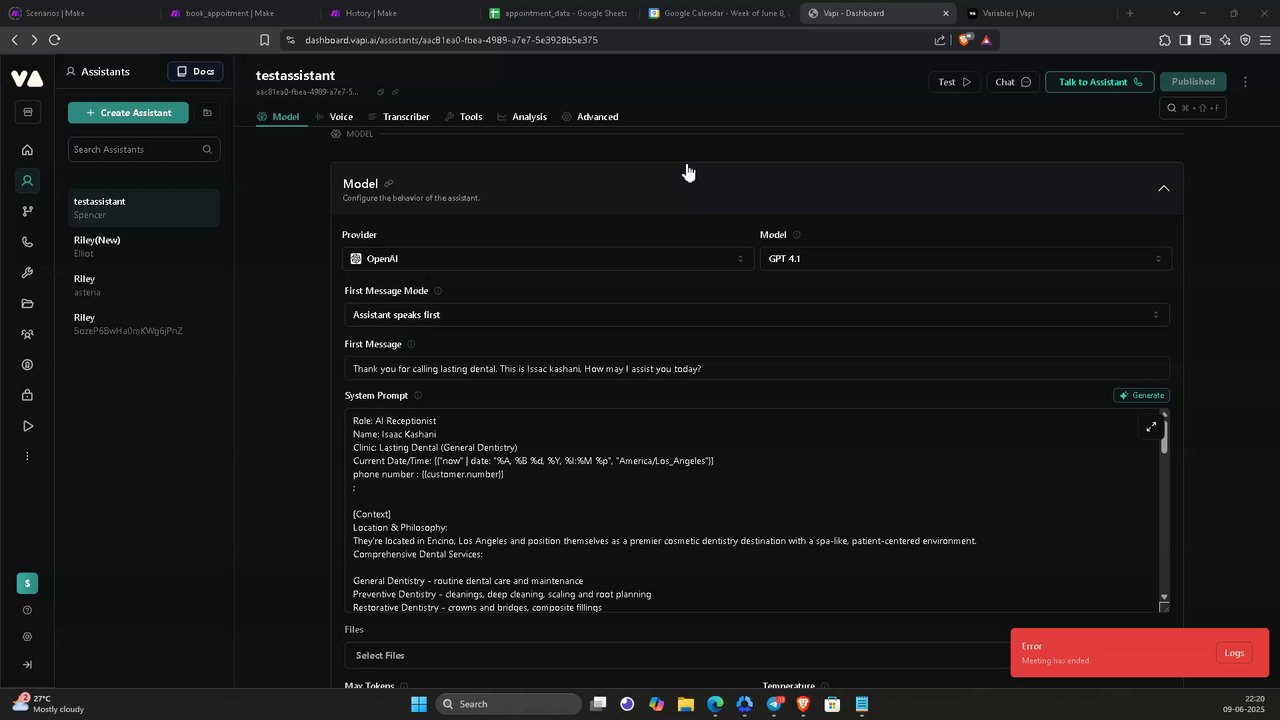Open the help question mark icon

[27, 610]
